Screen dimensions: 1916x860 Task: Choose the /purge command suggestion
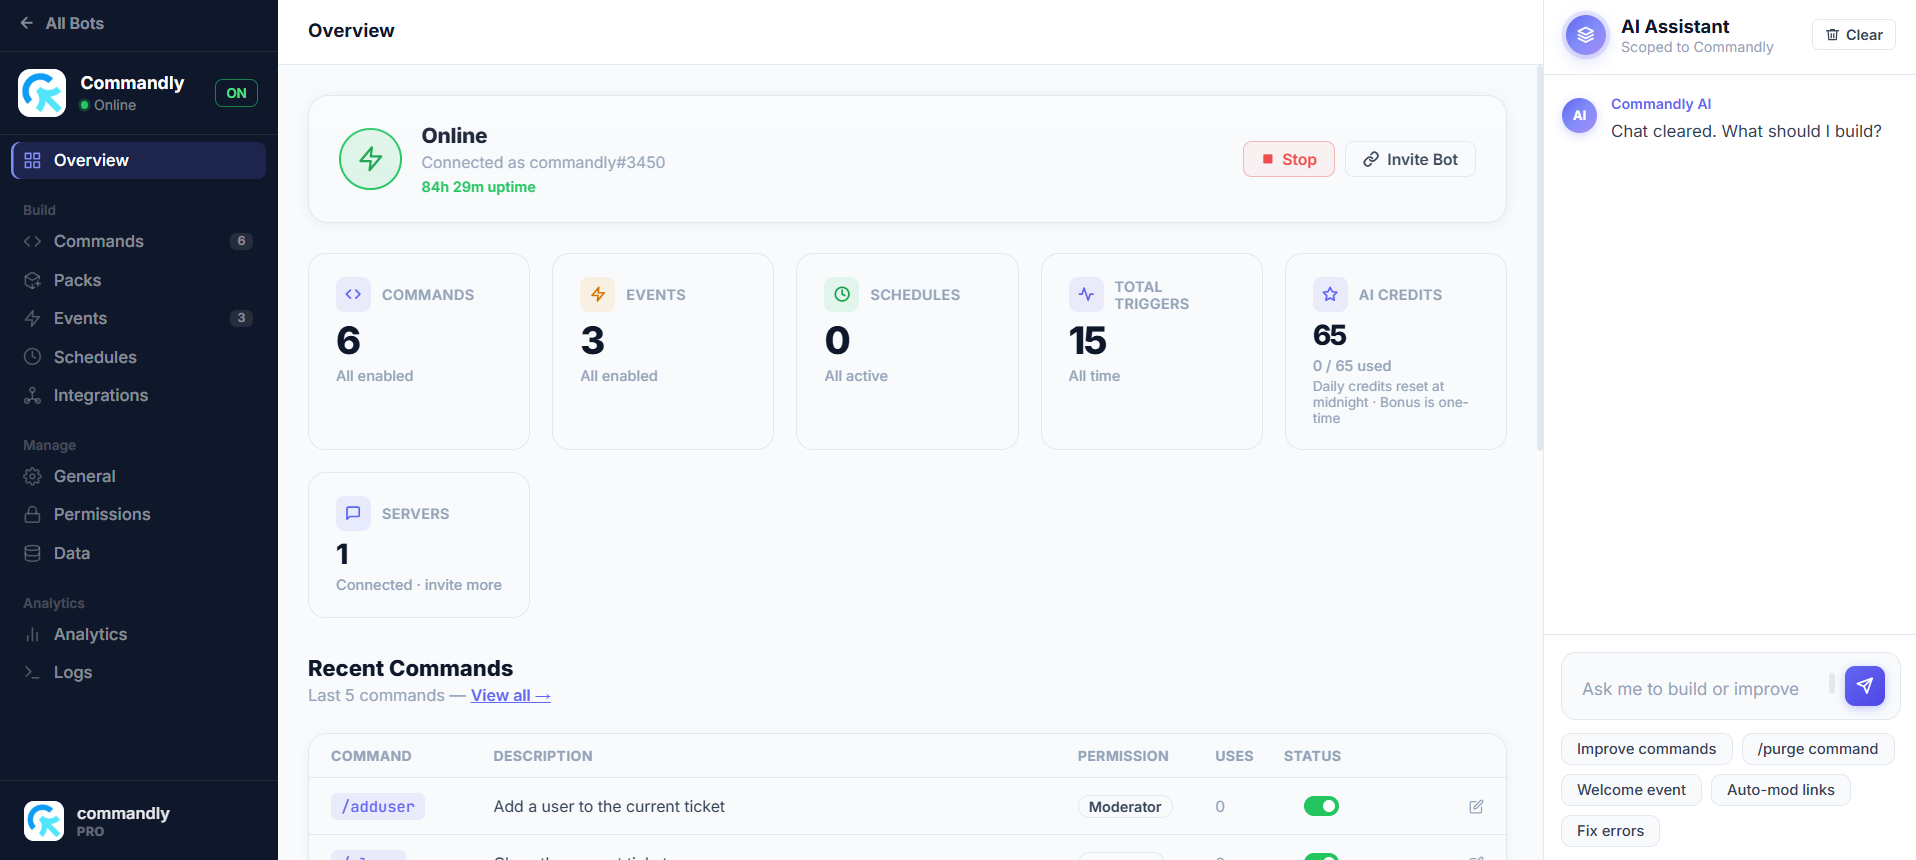click(1818, 749)
